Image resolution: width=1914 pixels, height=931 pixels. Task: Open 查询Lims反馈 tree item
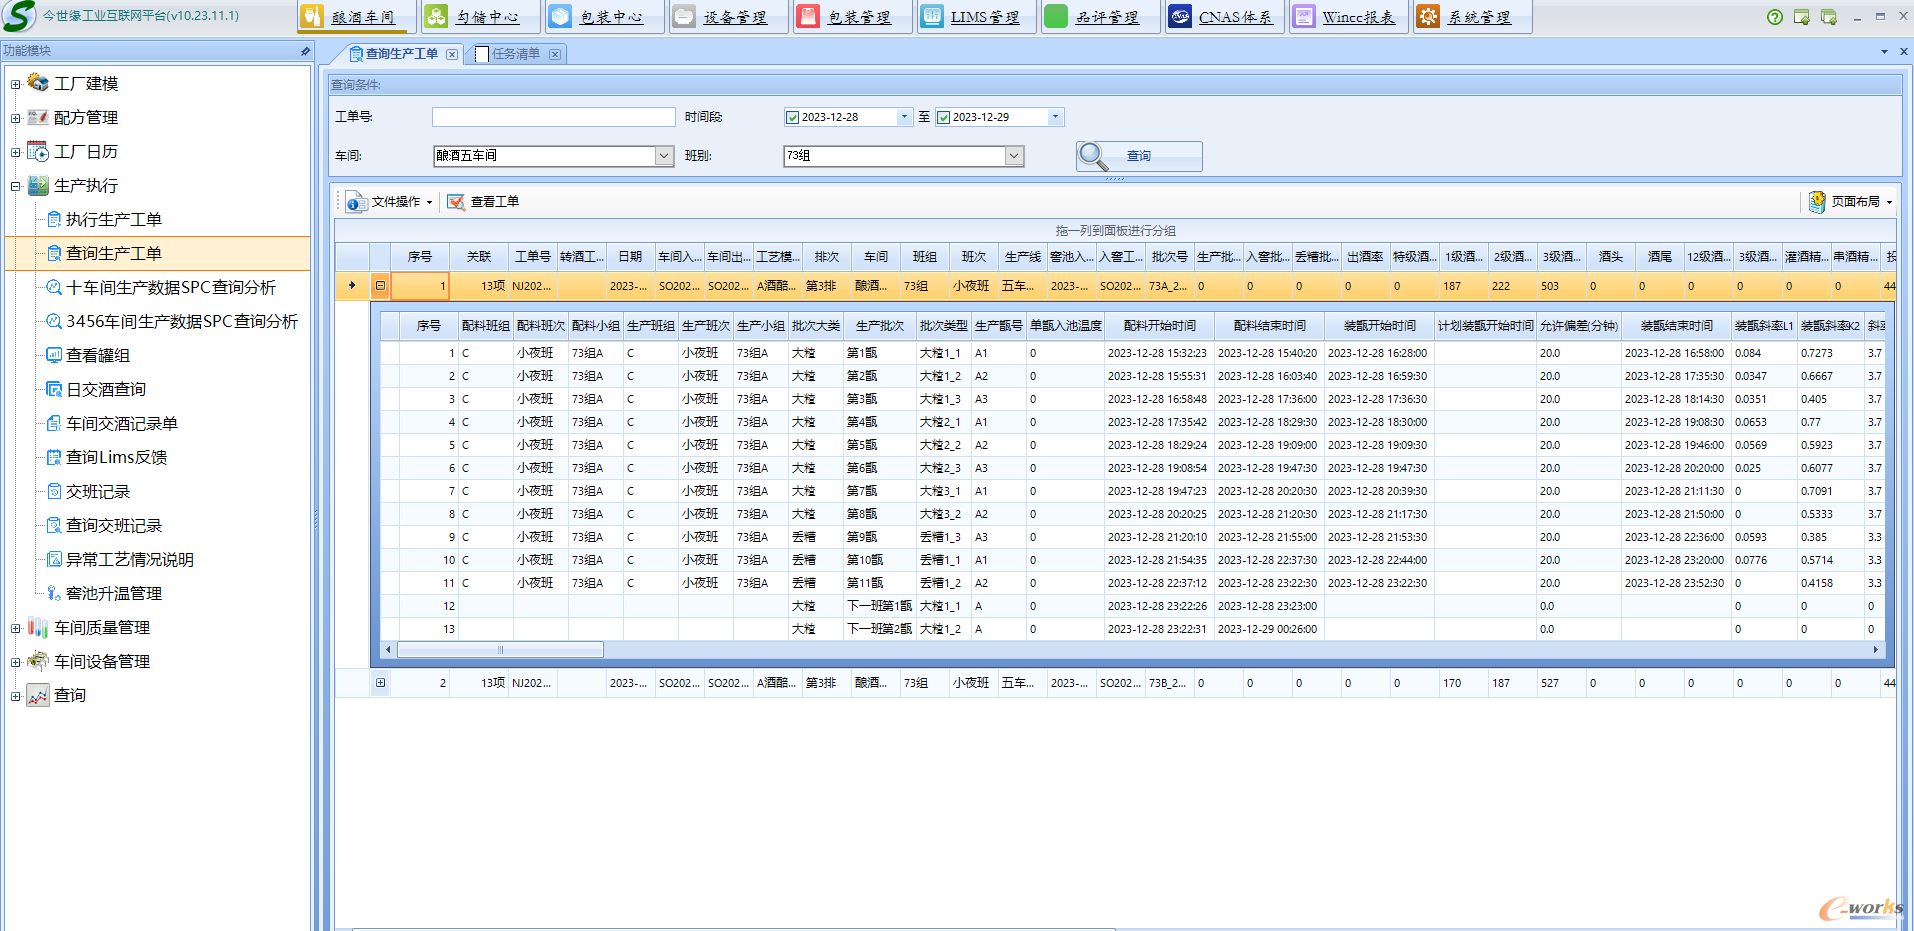pos(116,458)
